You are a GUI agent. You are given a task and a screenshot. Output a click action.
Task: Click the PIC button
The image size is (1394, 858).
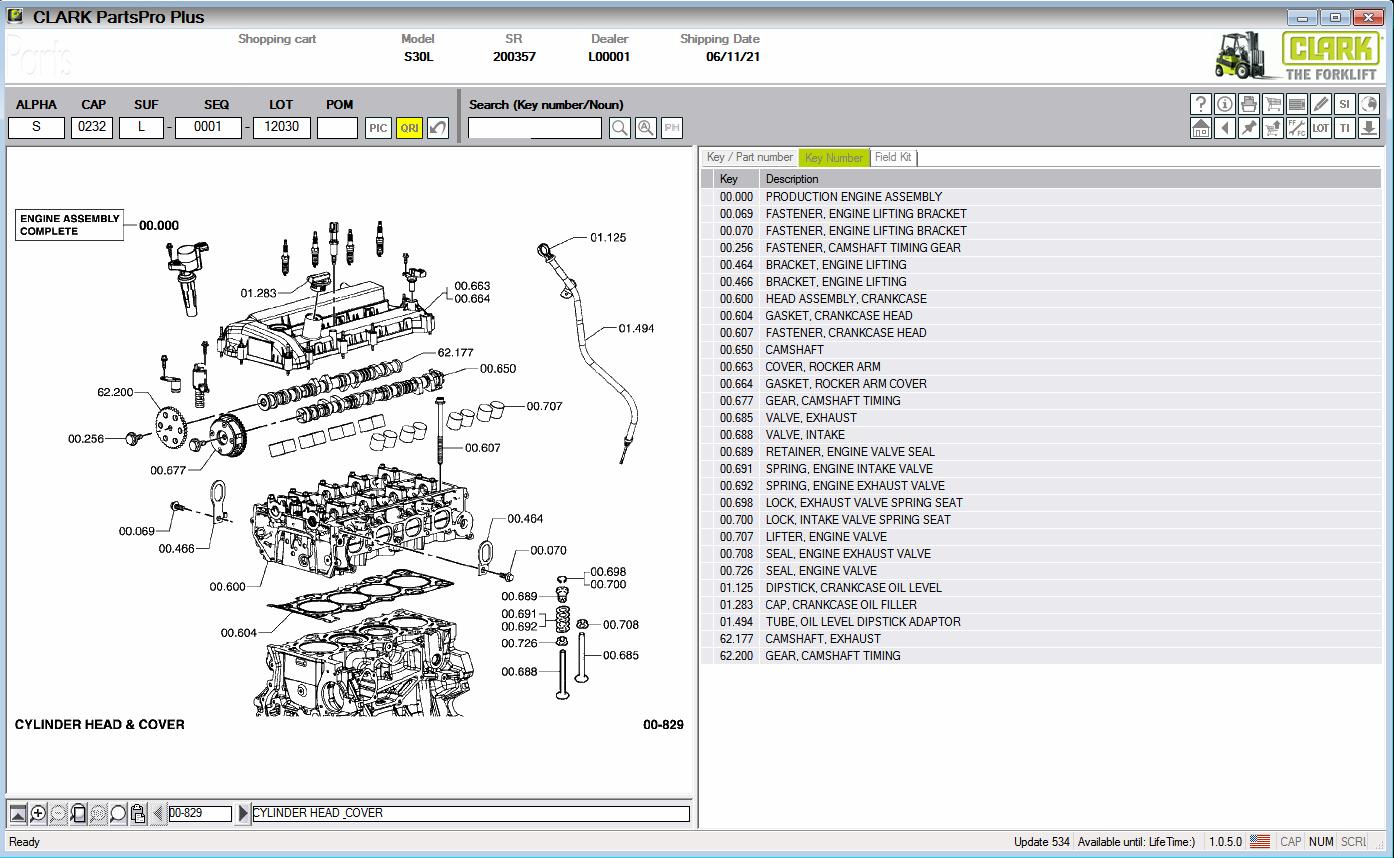(x=378, y=128)
